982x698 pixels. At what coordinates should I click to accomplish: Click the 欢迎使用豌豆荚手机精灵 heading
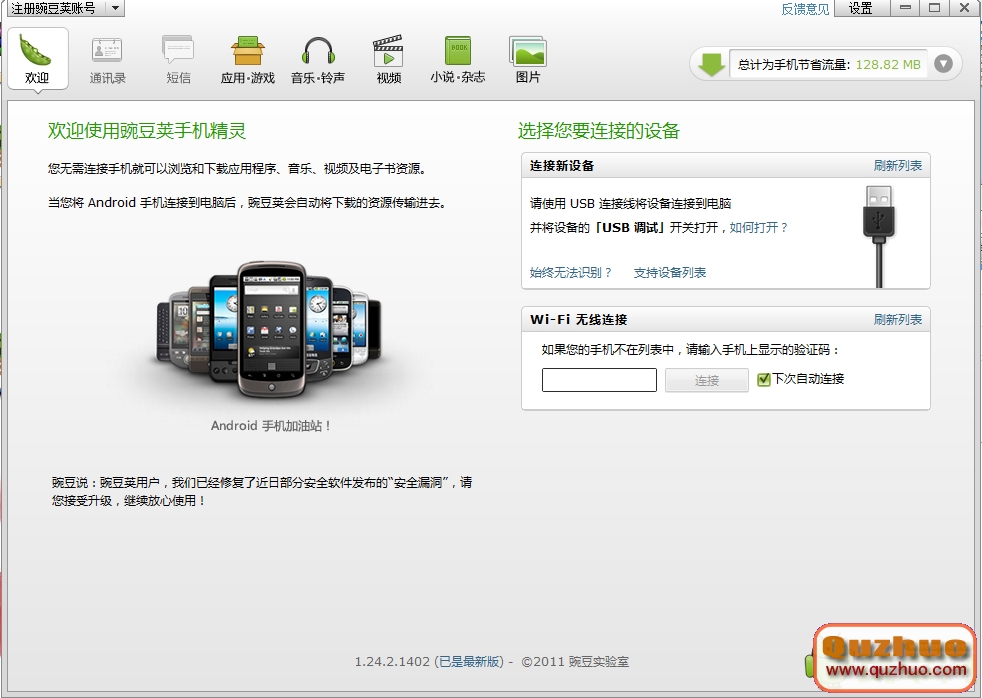(147, 131)
